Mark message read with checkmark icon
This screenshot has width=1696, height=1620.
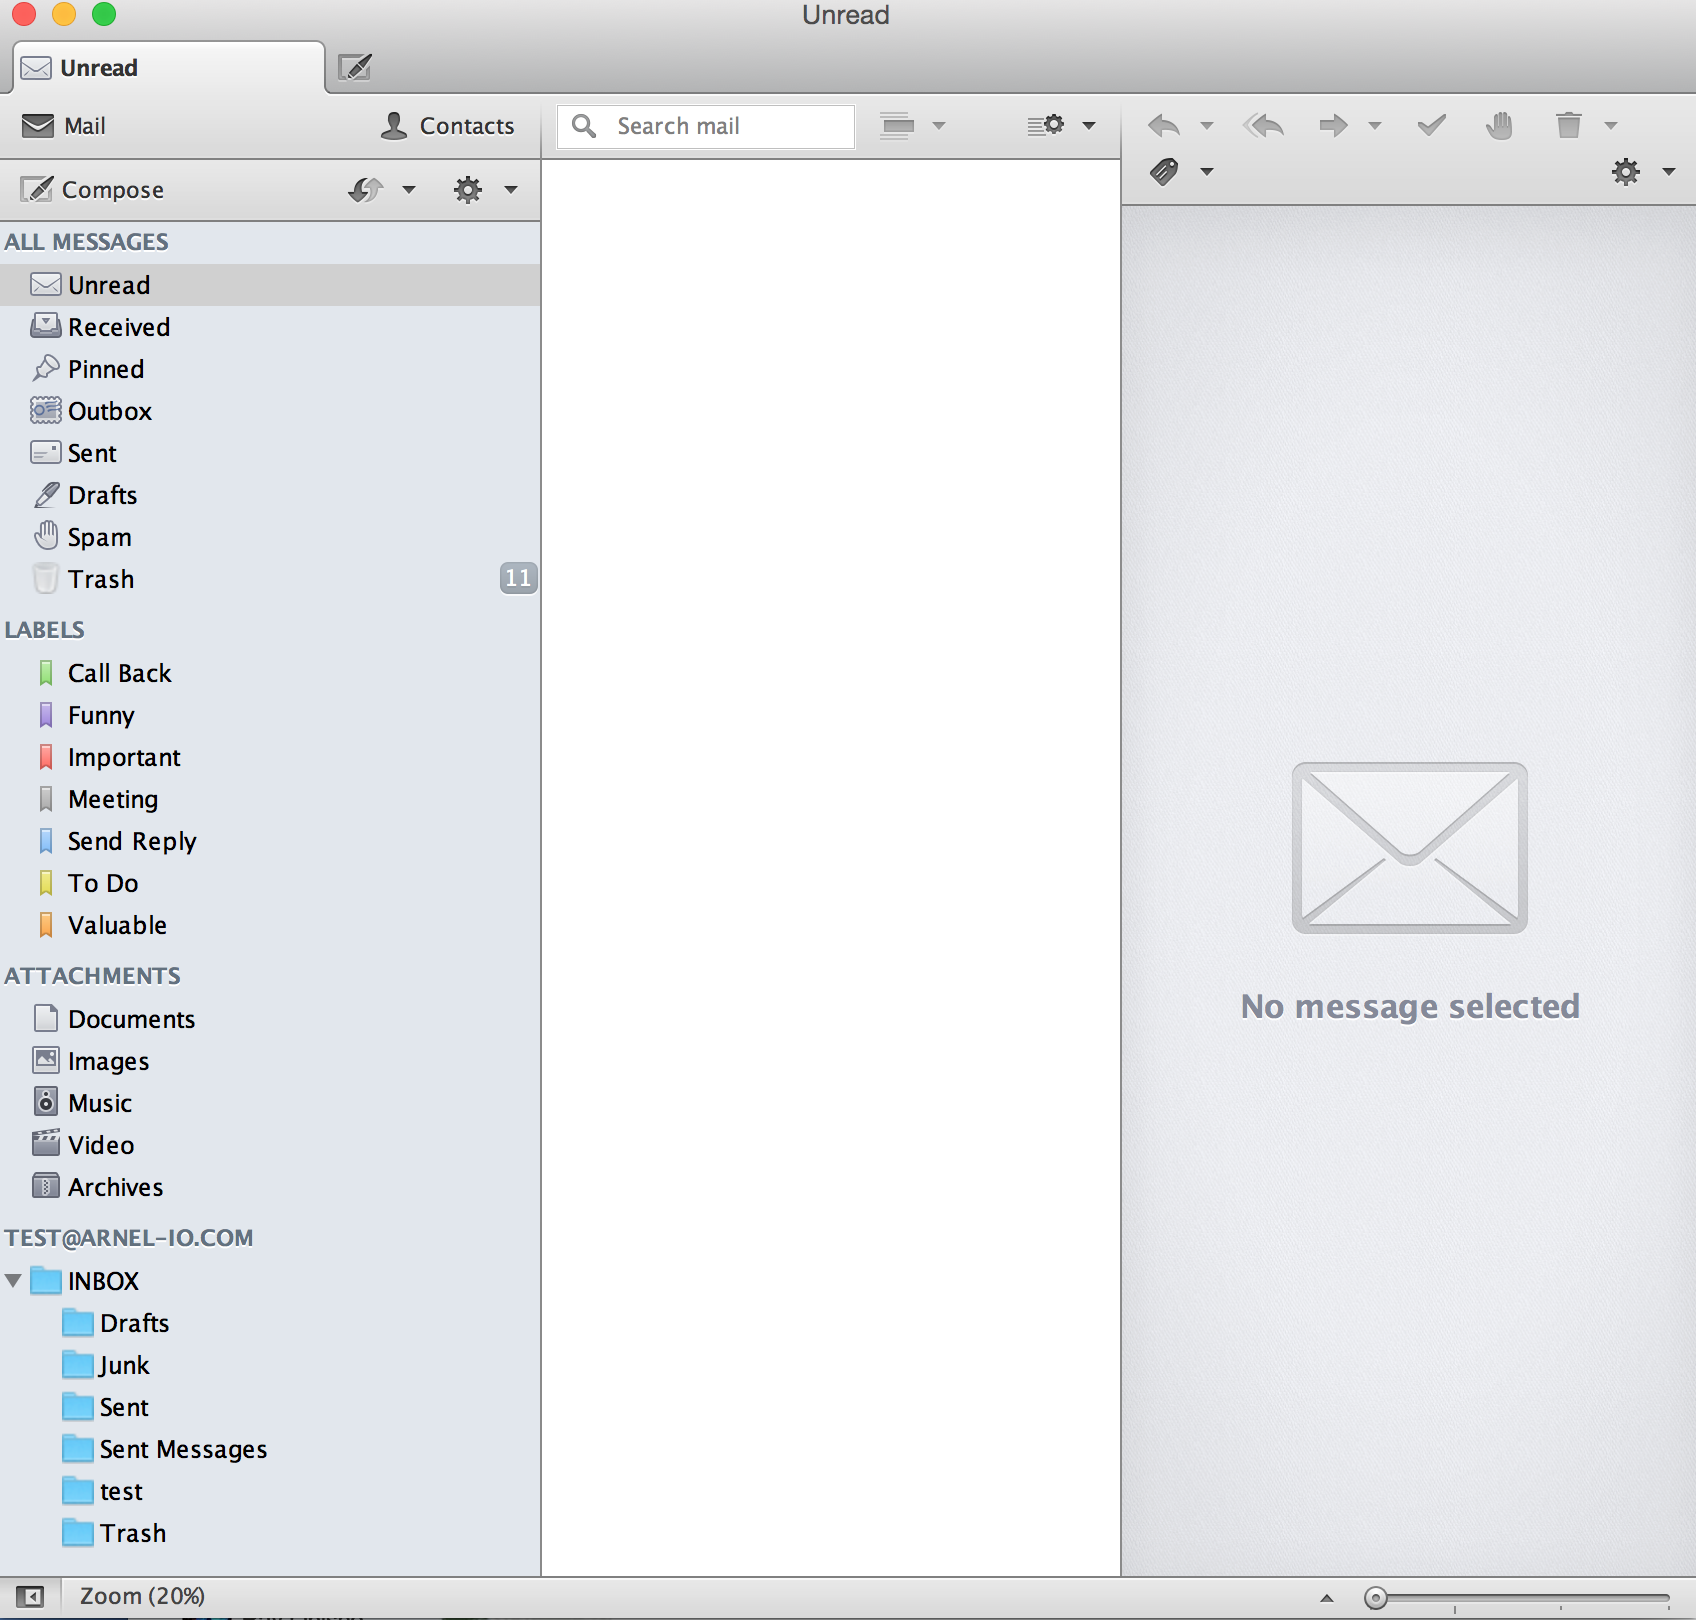1432,125
